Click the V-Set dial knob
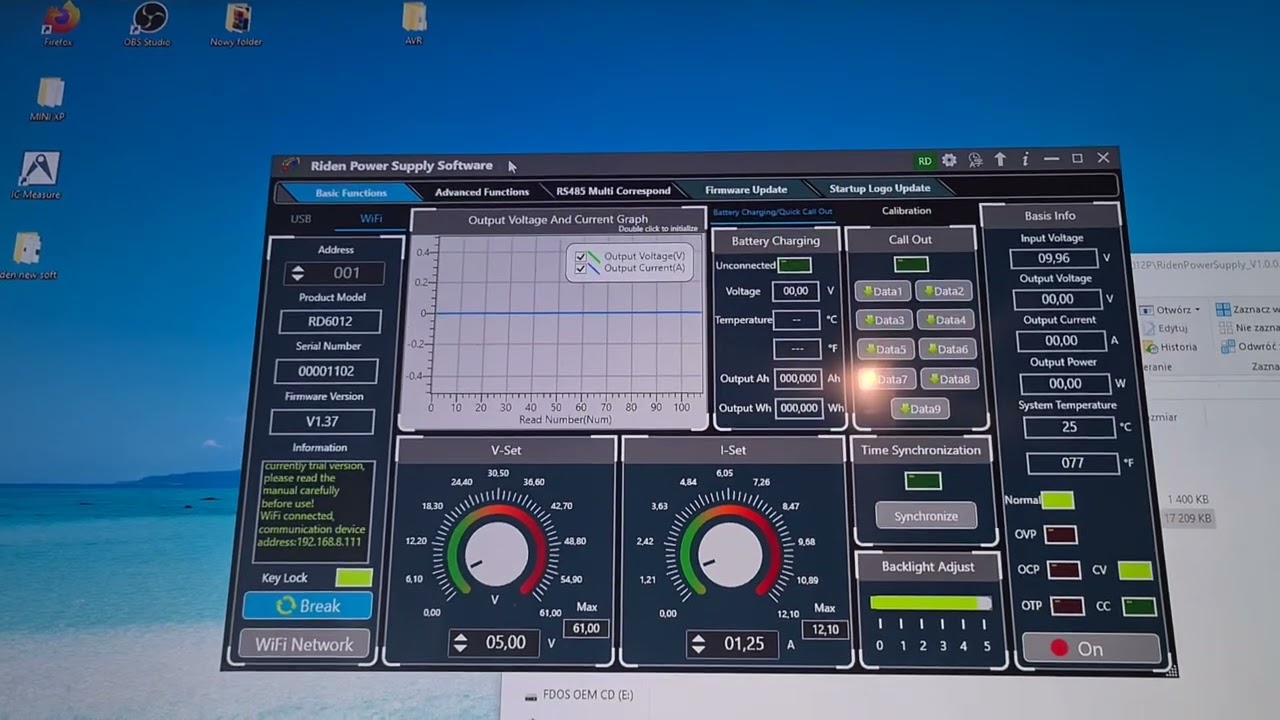The image size is (1280, 720). [496, 552]
